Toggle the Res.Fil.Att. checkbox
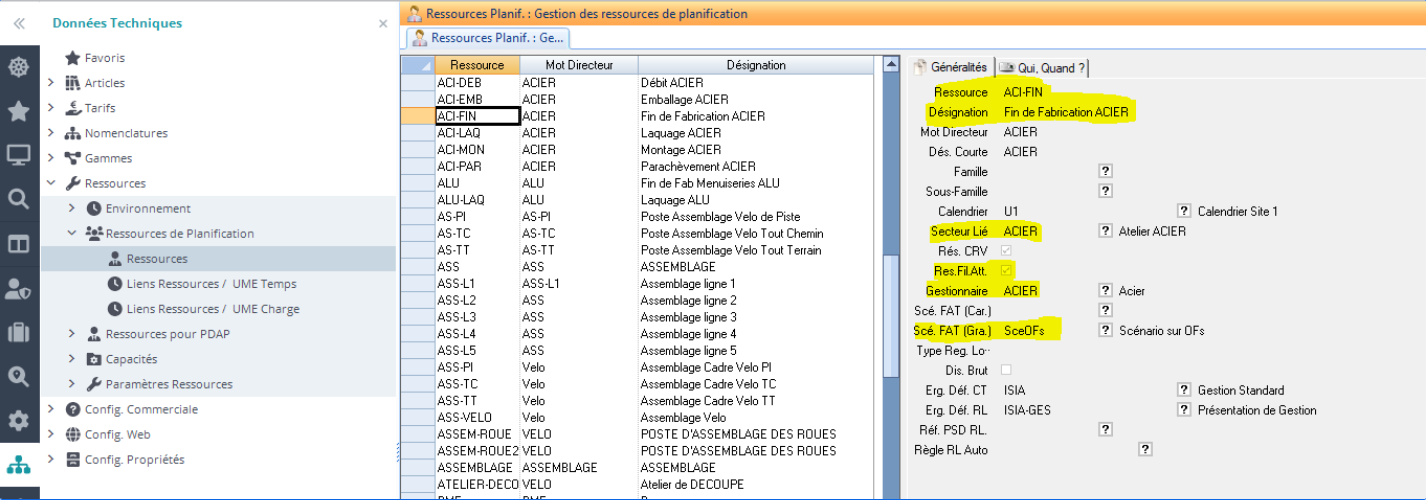This screenshot has height=500, width=1426. click(x=1007, y=271)
